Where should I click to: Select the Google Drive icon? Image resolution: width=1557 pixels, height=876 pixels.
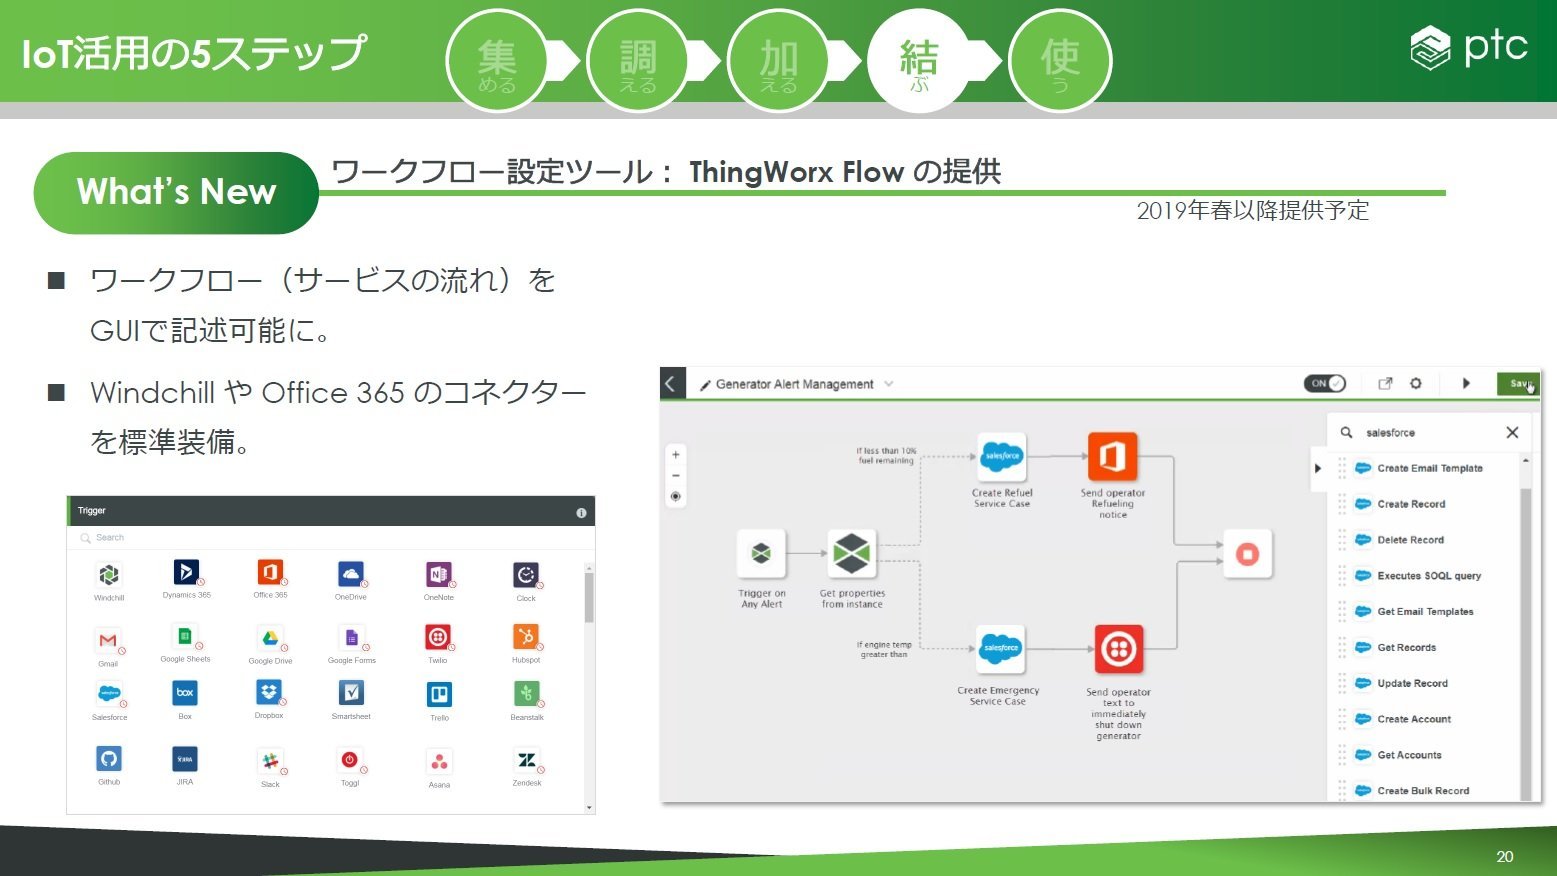[270, 638]
